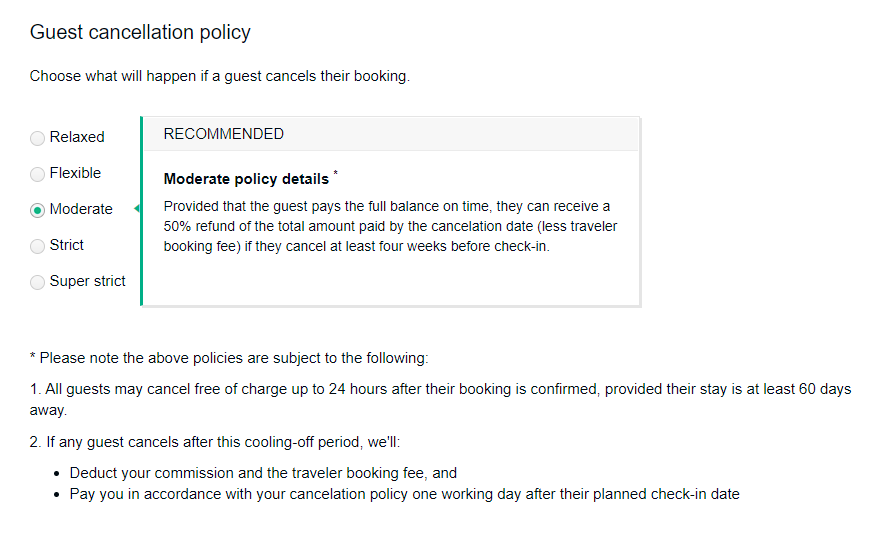890x542 pixels.
Task: Click the "Deduct your commission" bullet point
Action: tap(263, 473)
